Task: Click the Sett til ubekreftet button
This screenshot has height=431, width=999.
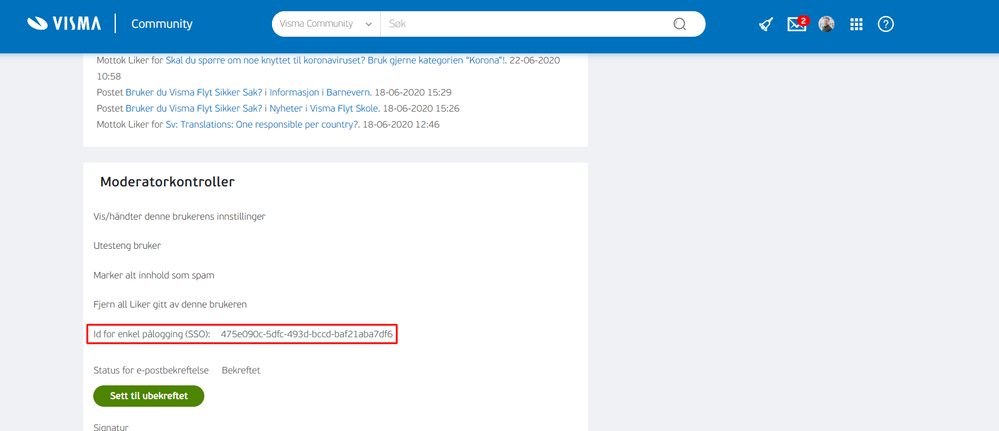Action: [x=148, y=396]
